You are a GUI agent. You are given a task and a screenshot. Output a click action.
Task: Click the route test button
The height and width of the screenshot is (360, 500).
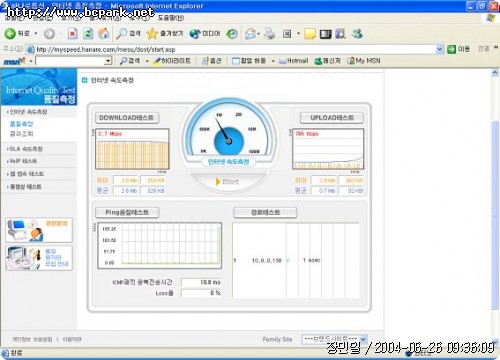tap(265, 213)
